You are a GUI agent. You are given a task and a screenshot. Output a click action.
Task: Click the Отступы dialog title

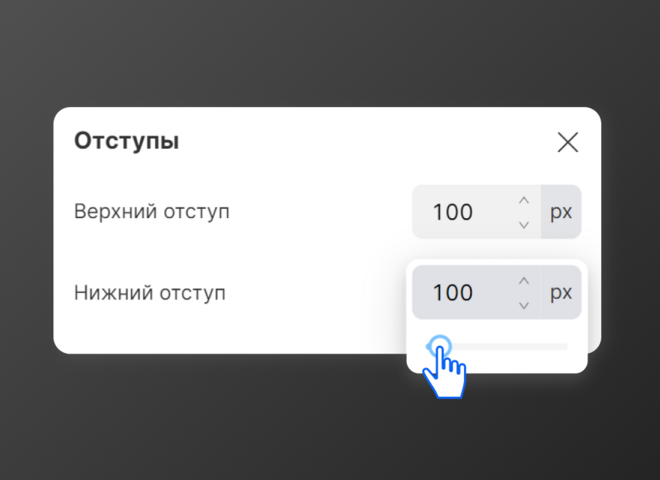coord(127,141)
